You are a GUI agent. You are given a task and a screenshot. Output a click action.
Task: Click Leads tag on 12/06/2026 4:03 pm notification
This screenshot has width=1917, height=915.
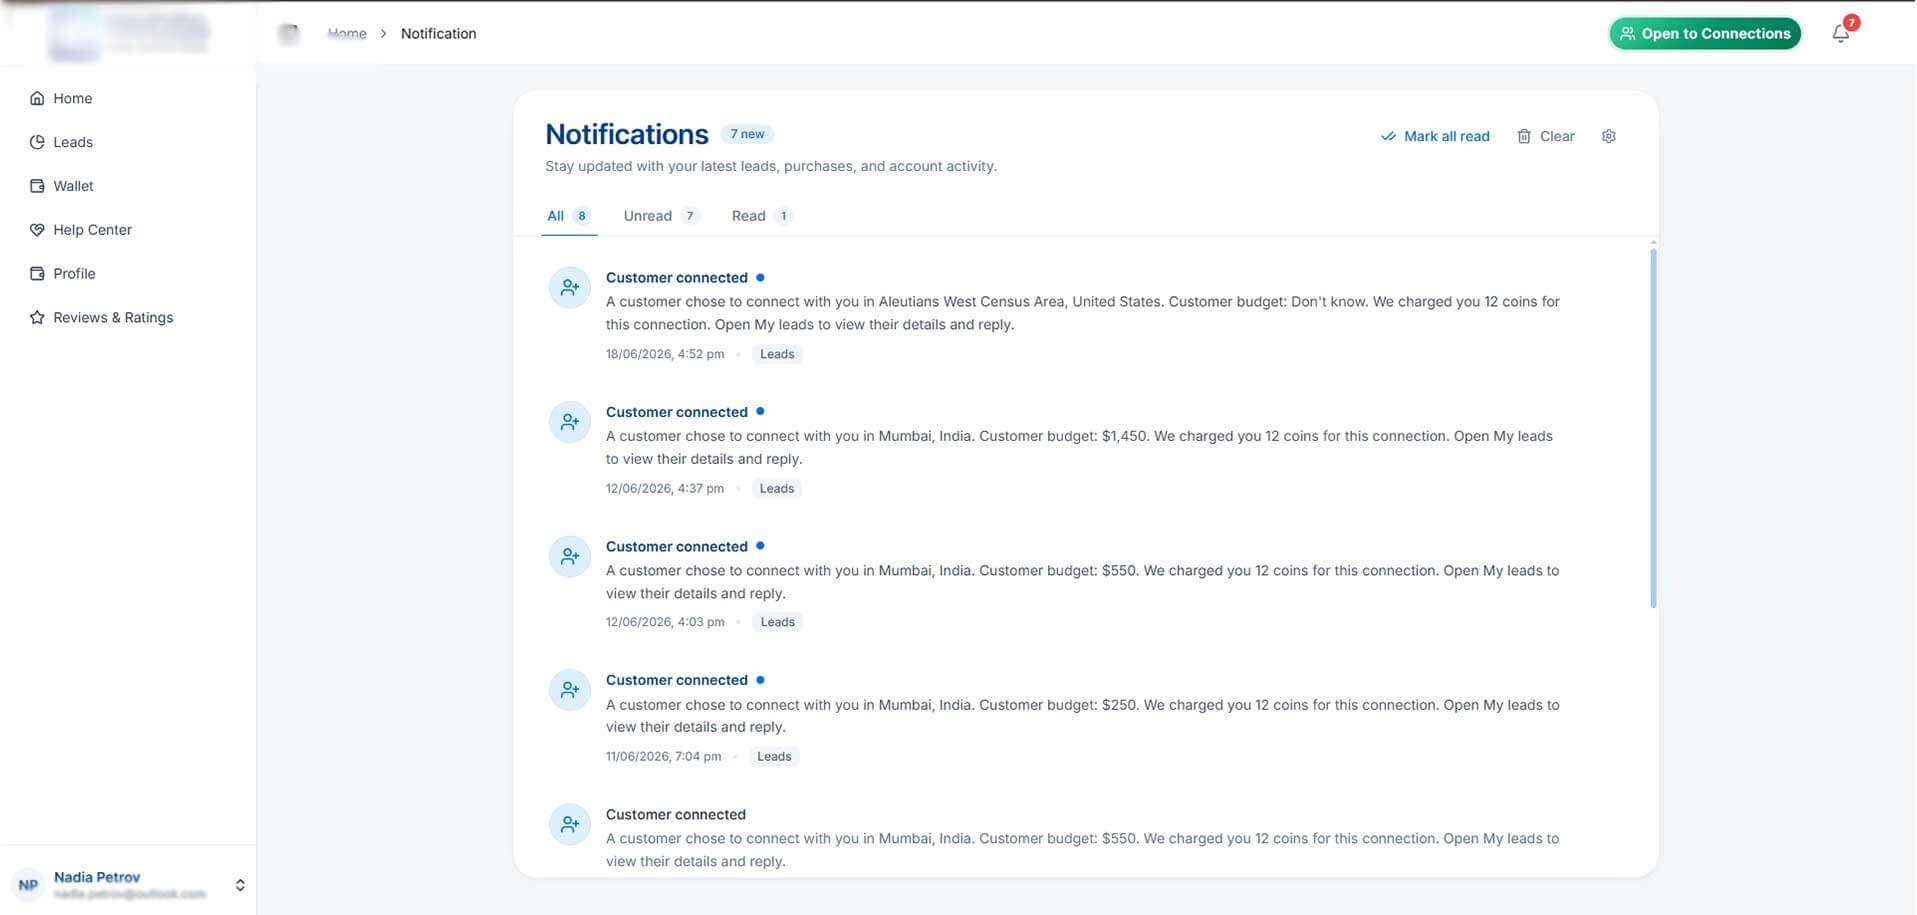click(x=778, y=622)
